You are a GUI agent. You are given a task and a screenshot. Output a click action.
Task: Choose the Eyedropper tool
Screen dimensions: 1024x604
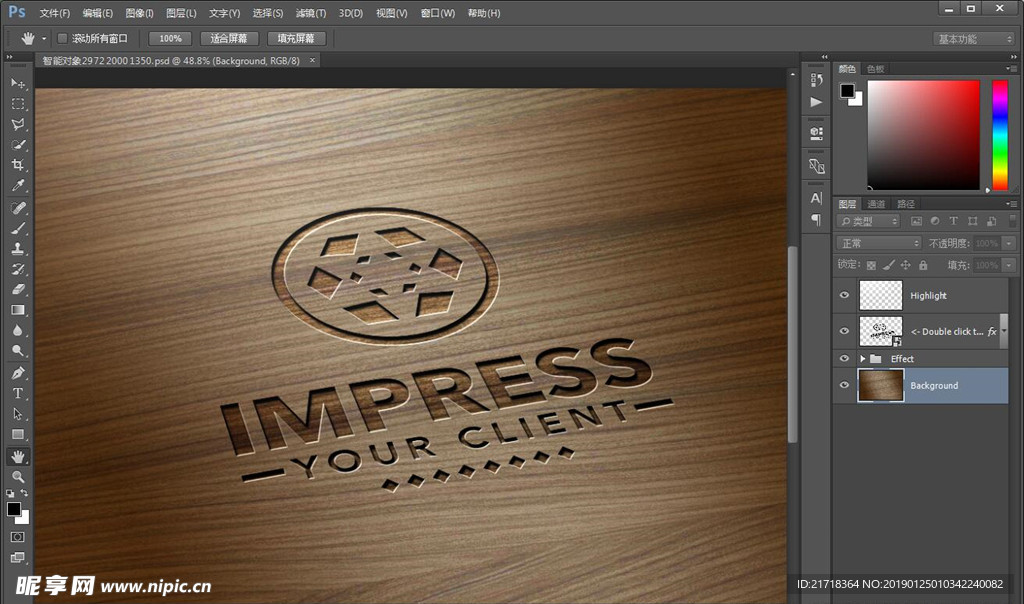point(18,185)
